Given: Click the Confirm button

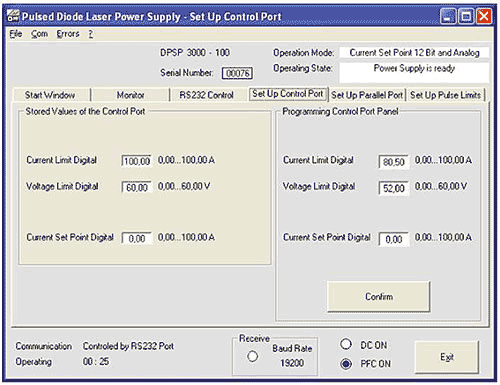Looking at the screenshot, I should 379,297.
